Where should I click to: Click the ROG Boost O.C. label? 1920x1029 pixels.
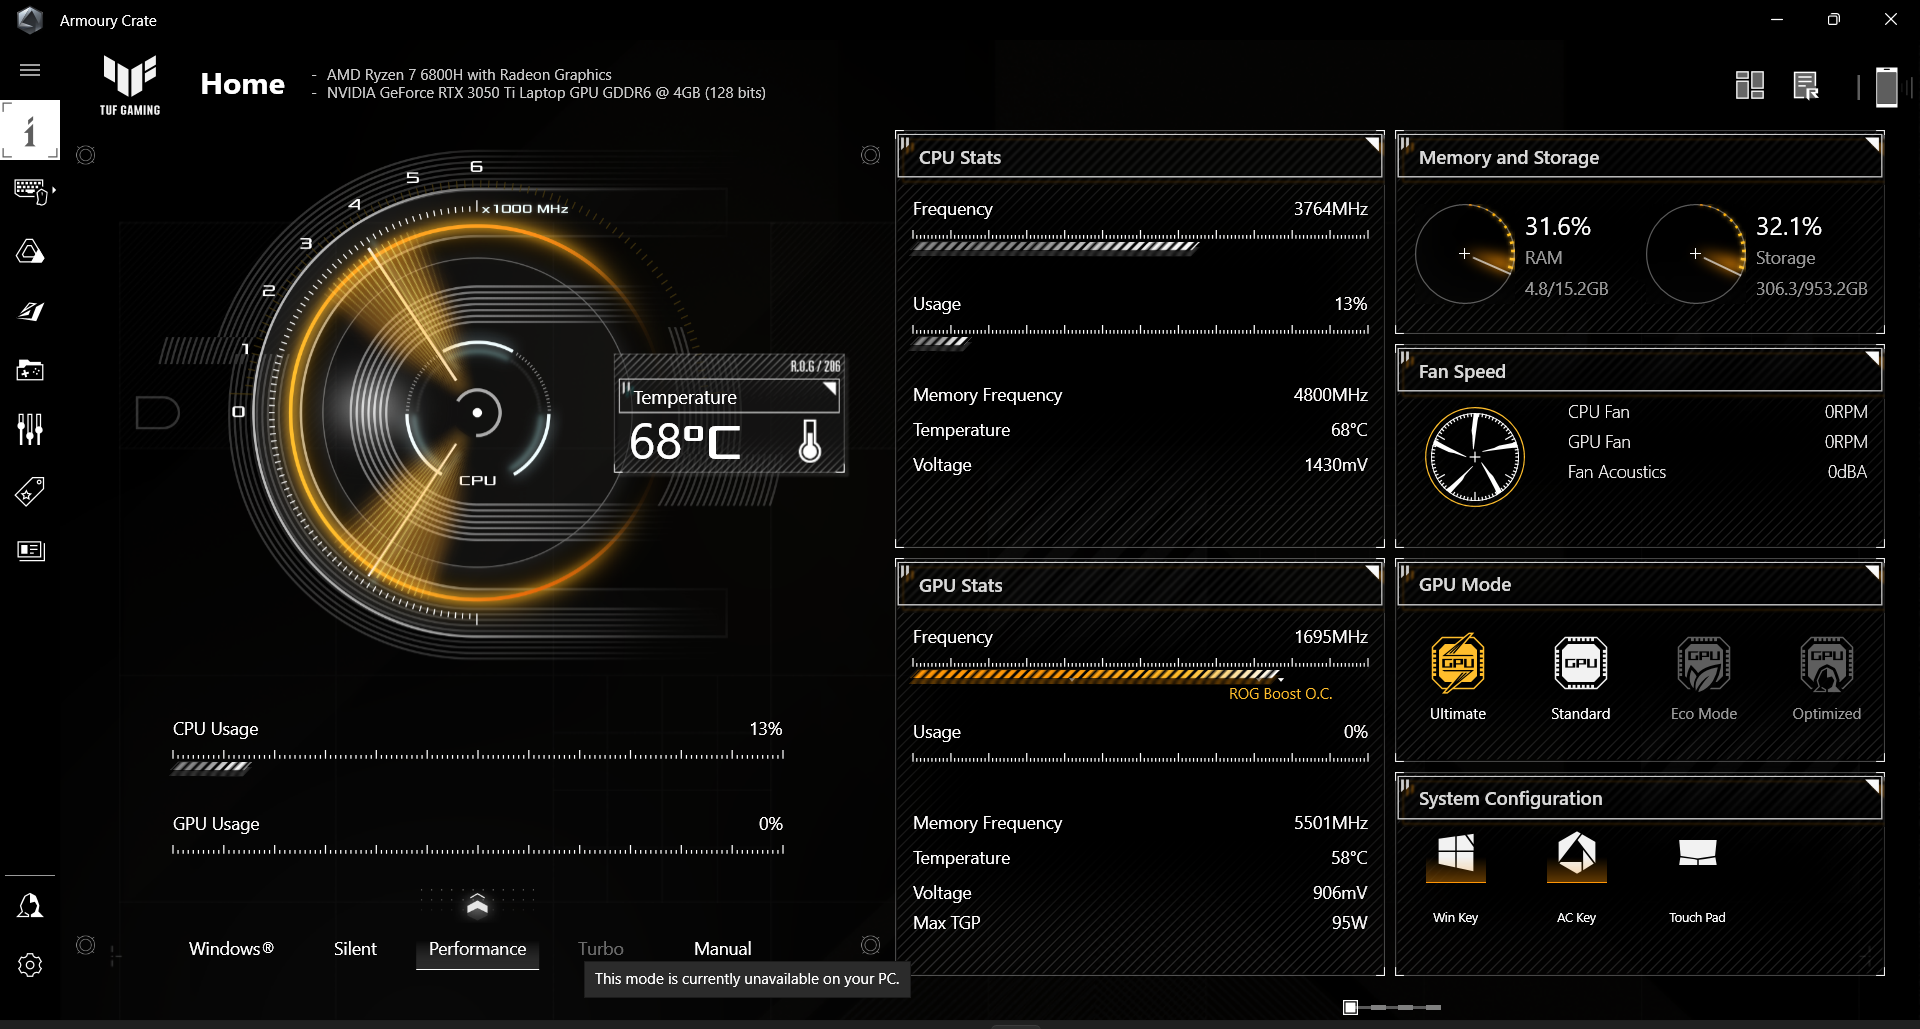[x=1281, y=694]
